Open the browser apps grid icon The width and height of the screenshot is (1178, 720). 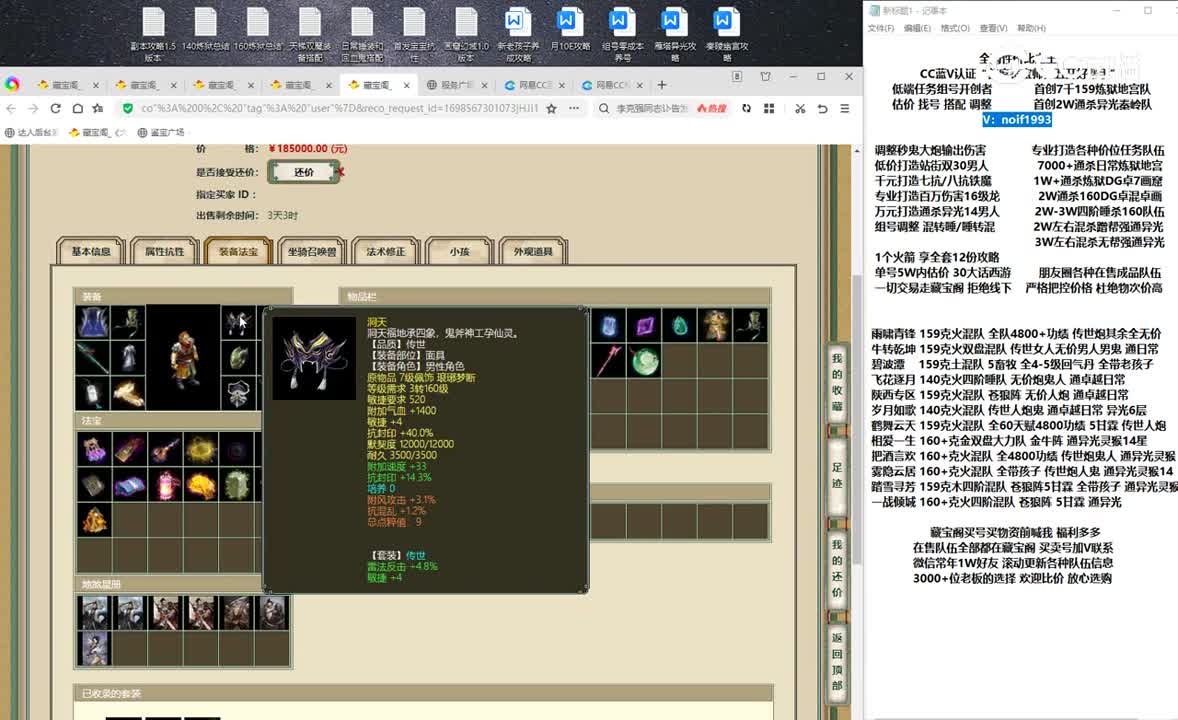click(x=769, y=108)
